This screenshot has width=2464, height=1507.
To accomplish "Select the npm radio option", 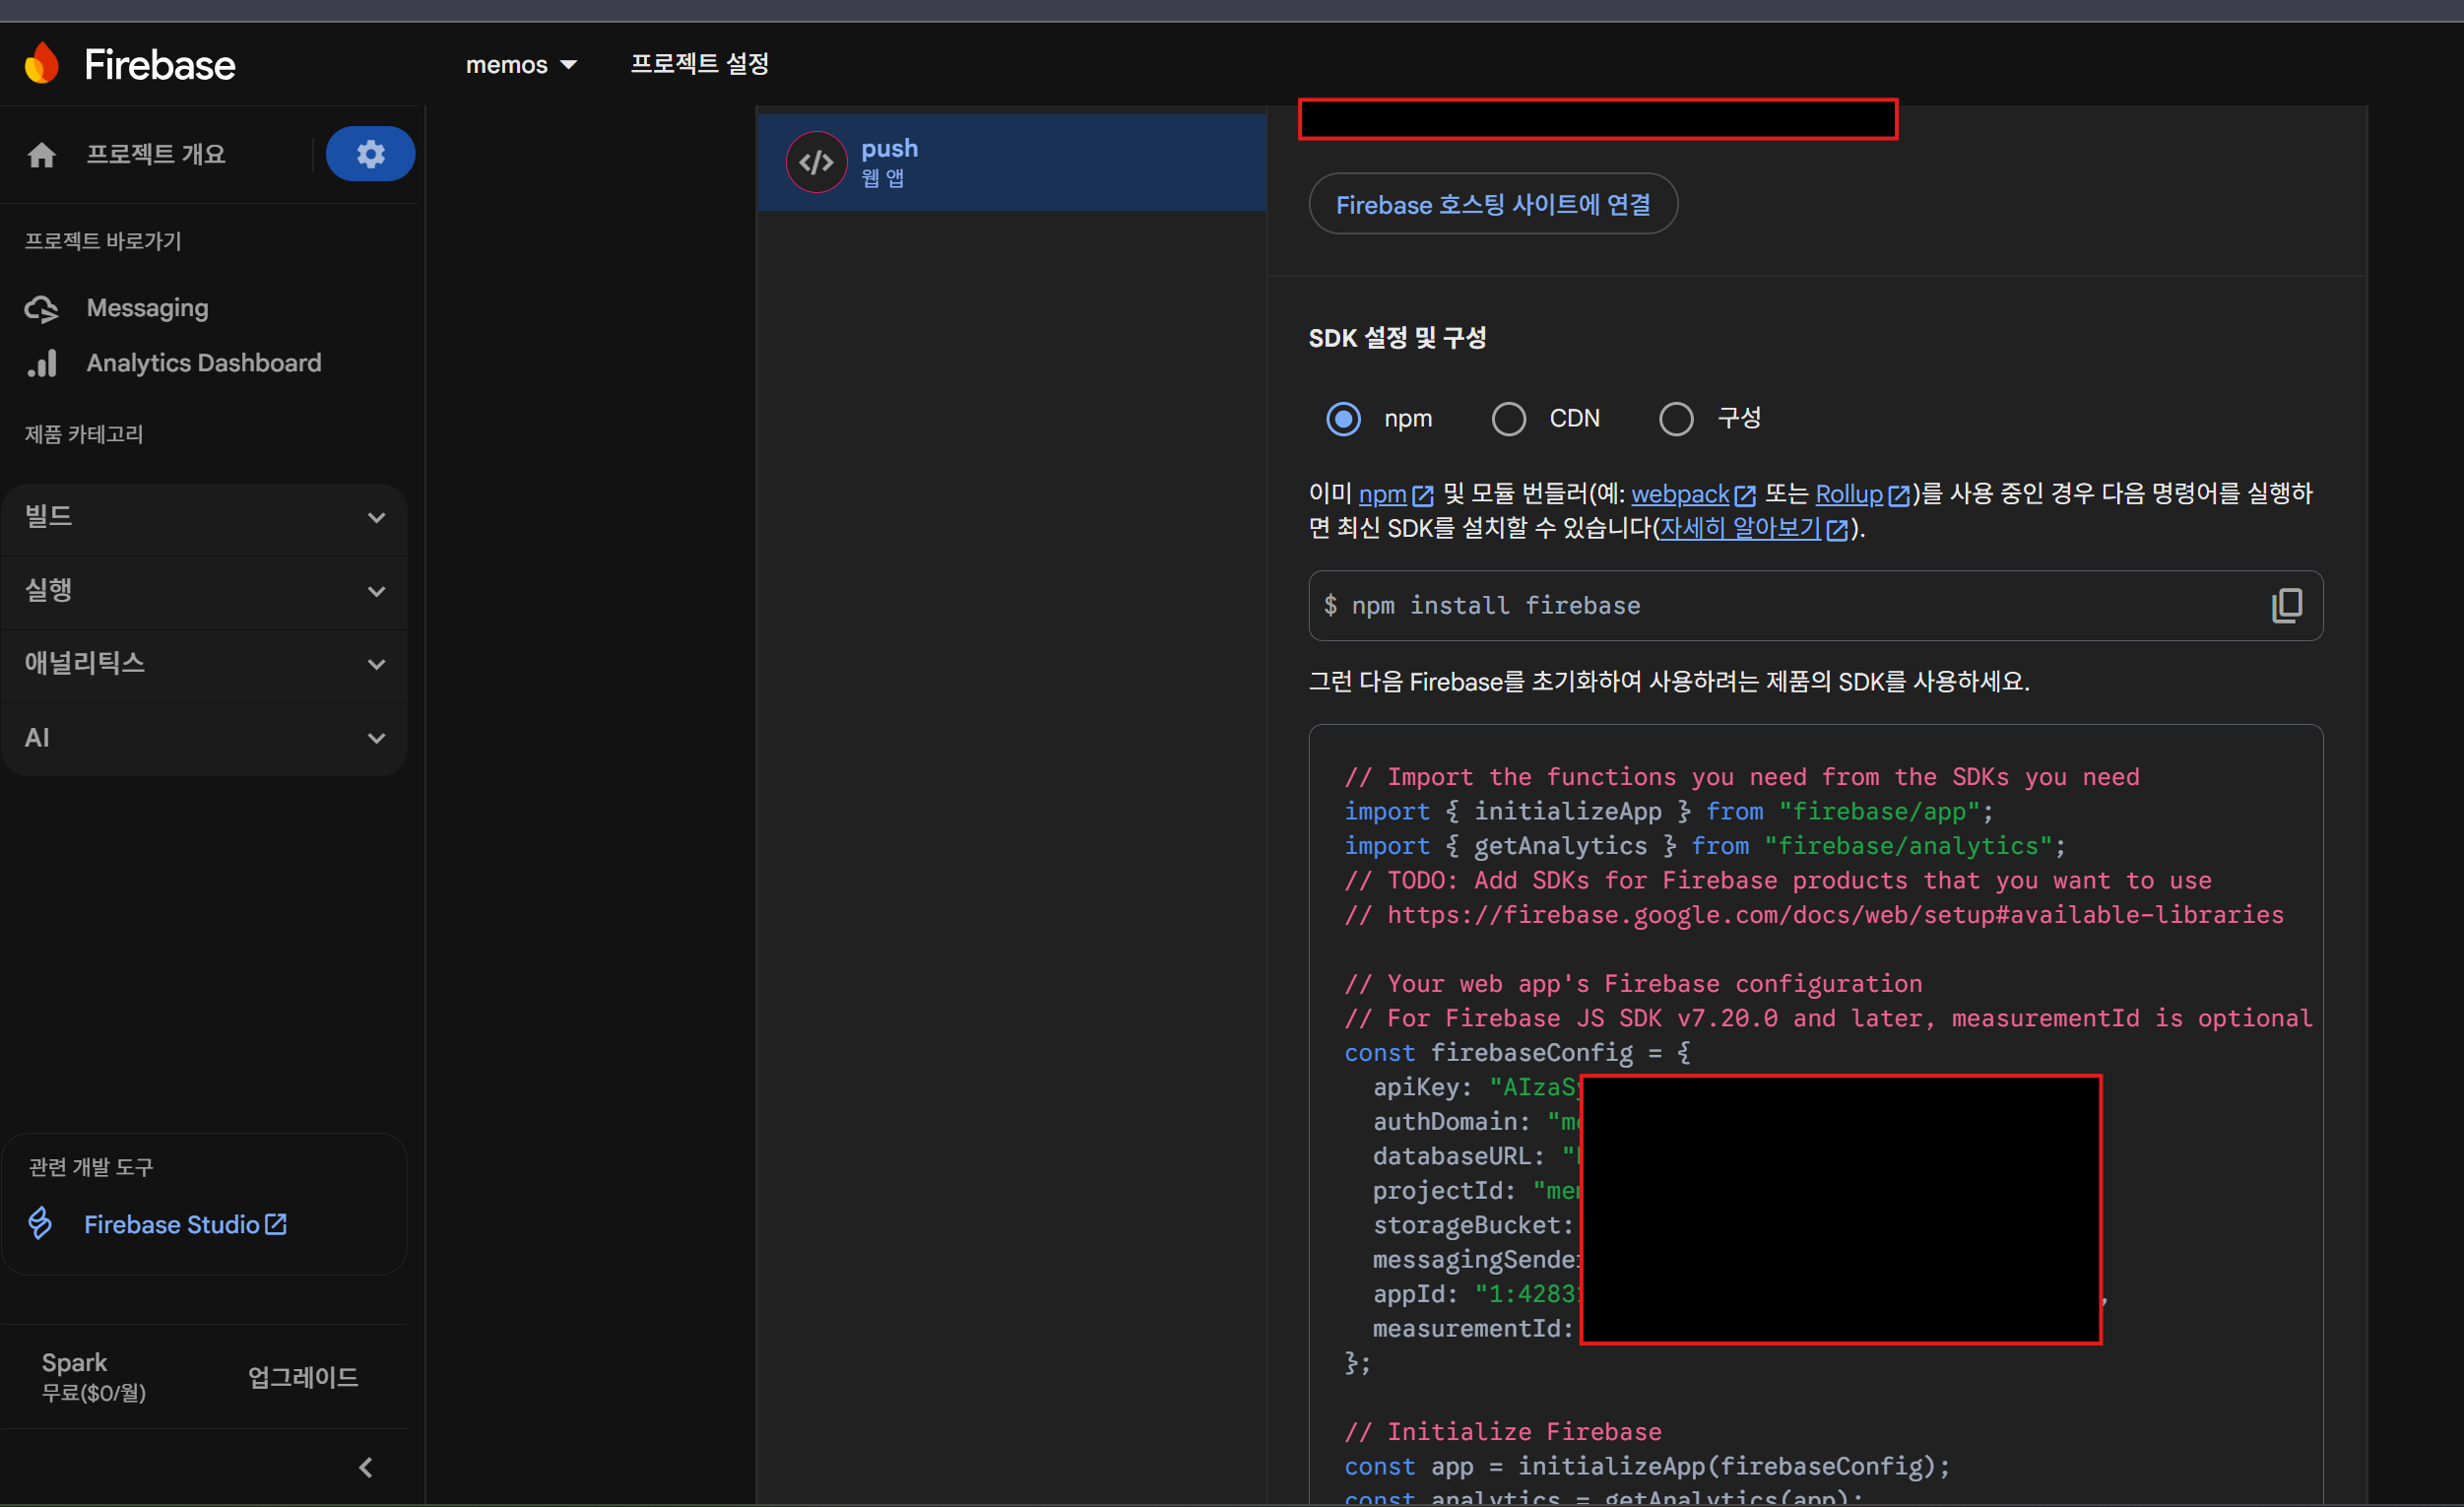I will click(1343, 418).
